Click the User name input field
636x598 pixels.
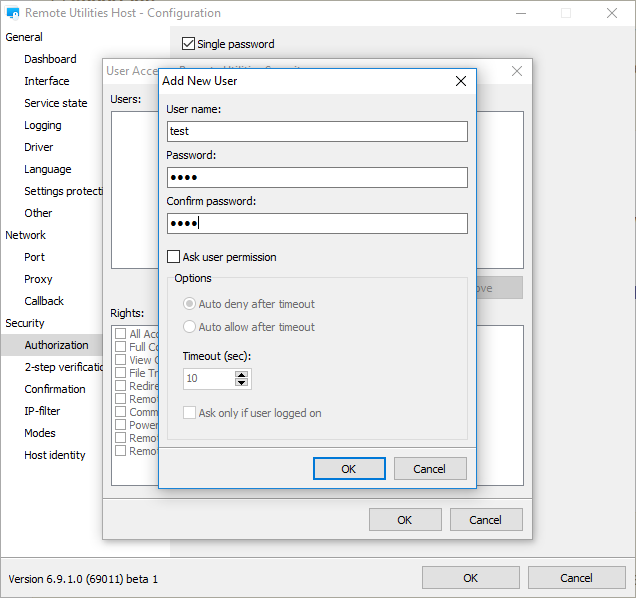pos(317,131)
